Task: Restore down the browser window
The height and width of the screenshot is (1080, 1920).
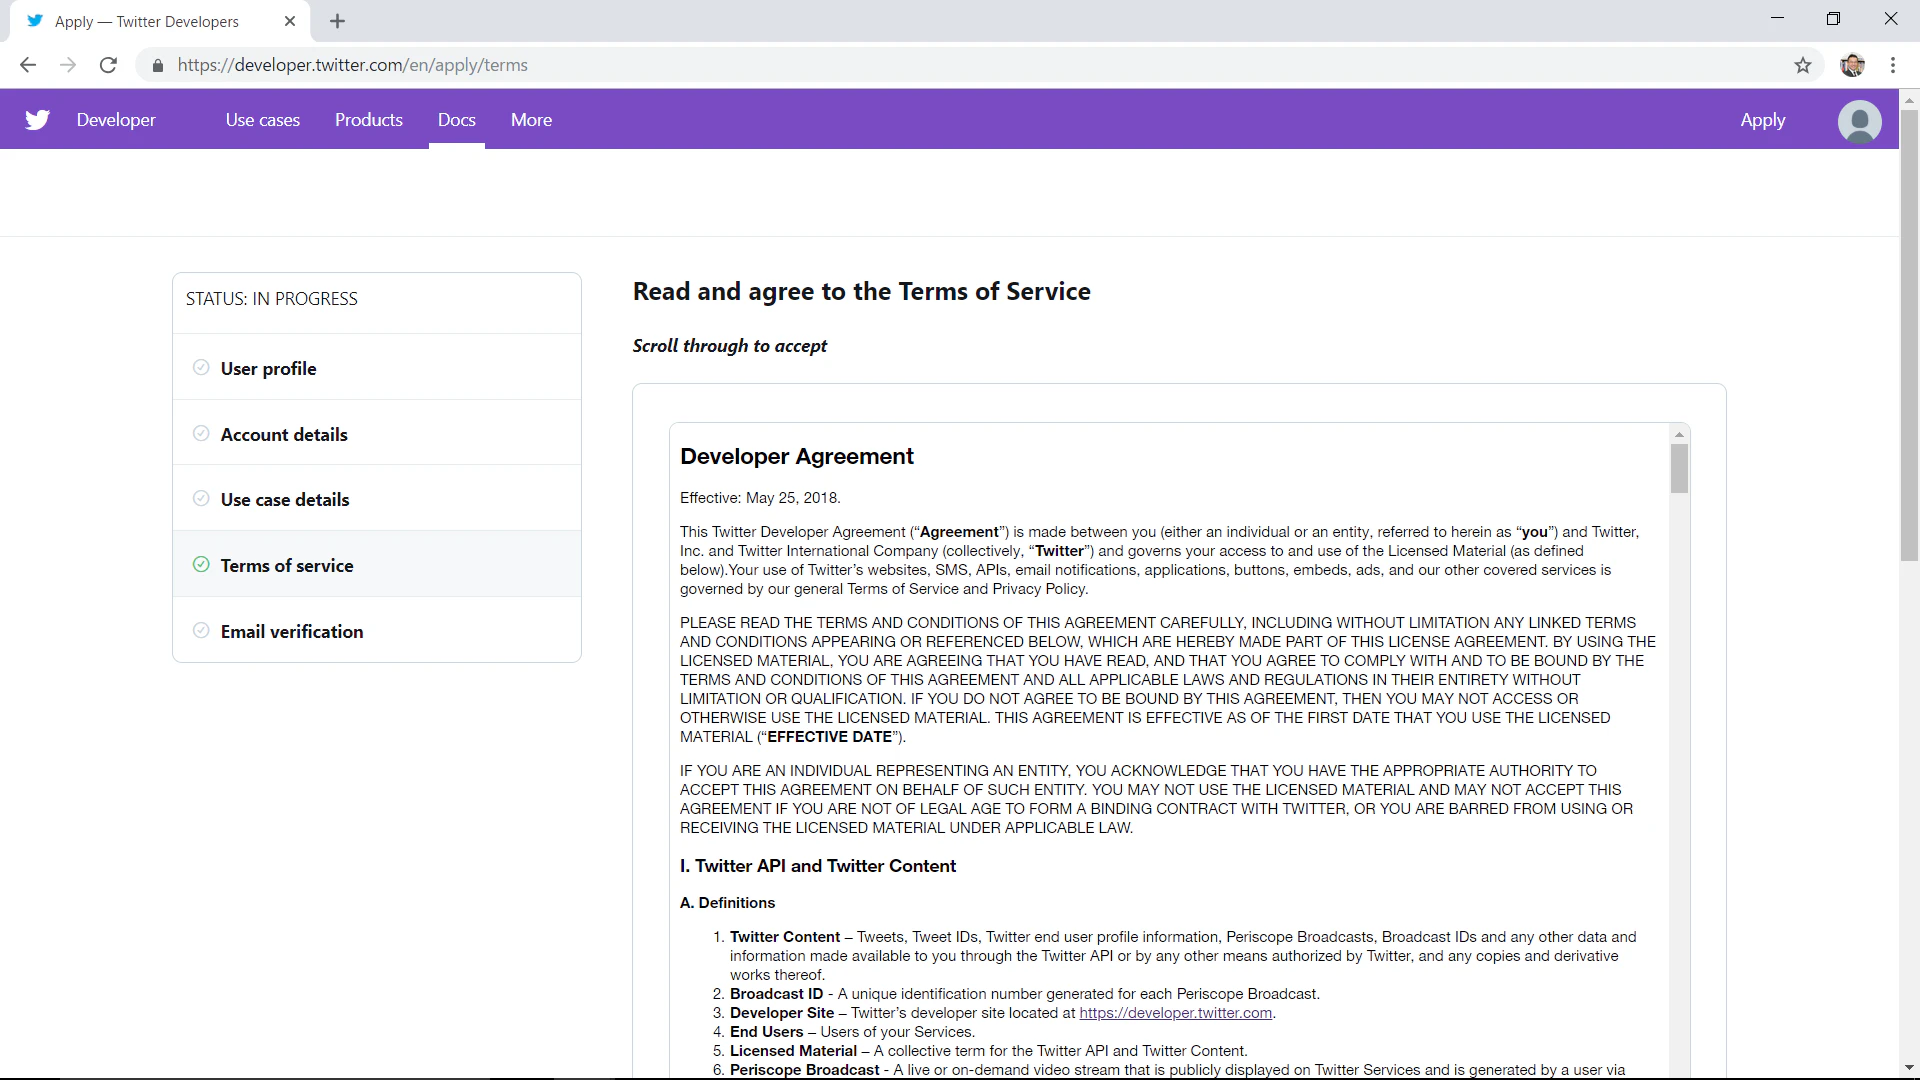Action: pos(1833,19)
